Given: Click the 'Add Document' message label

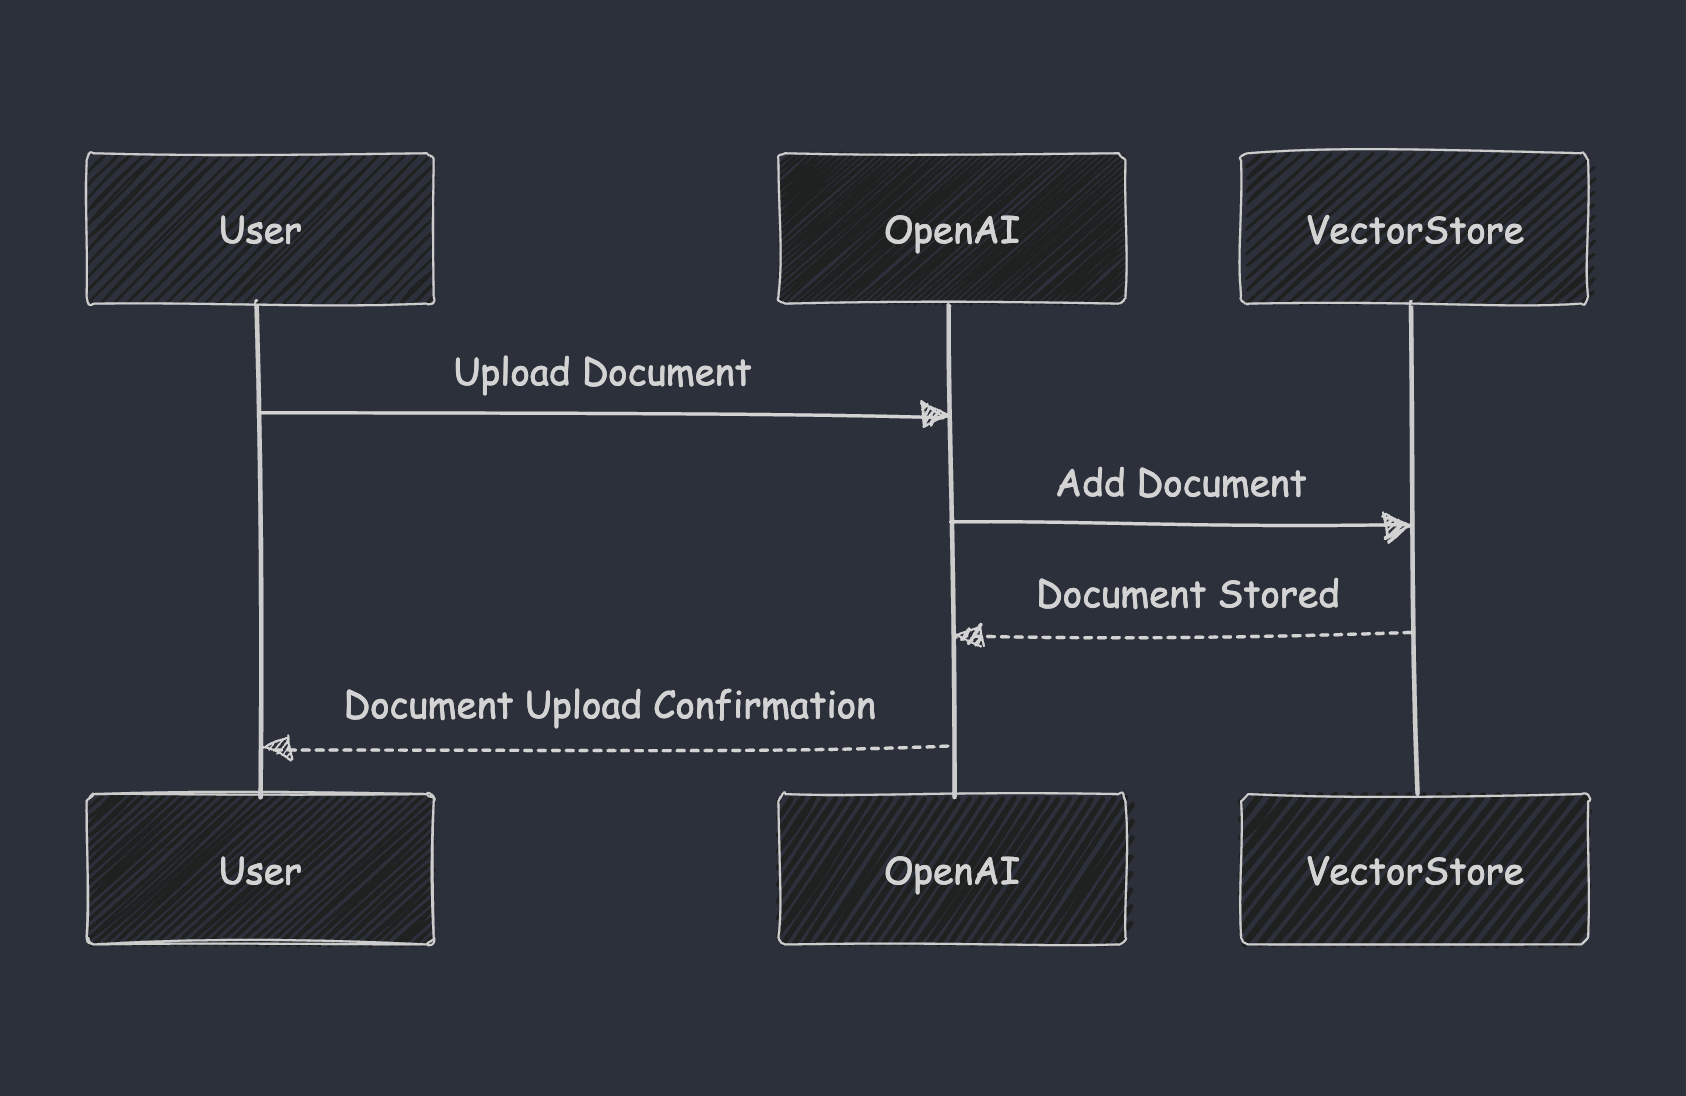Looking at the screenshot, I should pos(1181,484).
